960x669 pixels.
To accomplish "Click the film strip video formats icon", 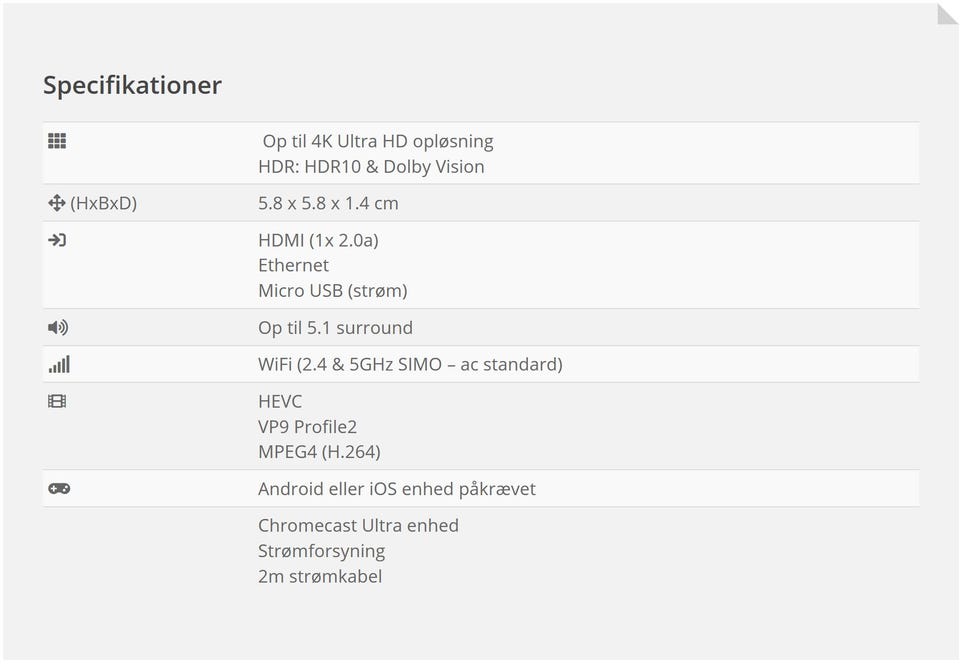I will pyautogui.click(x=57, y=401).
